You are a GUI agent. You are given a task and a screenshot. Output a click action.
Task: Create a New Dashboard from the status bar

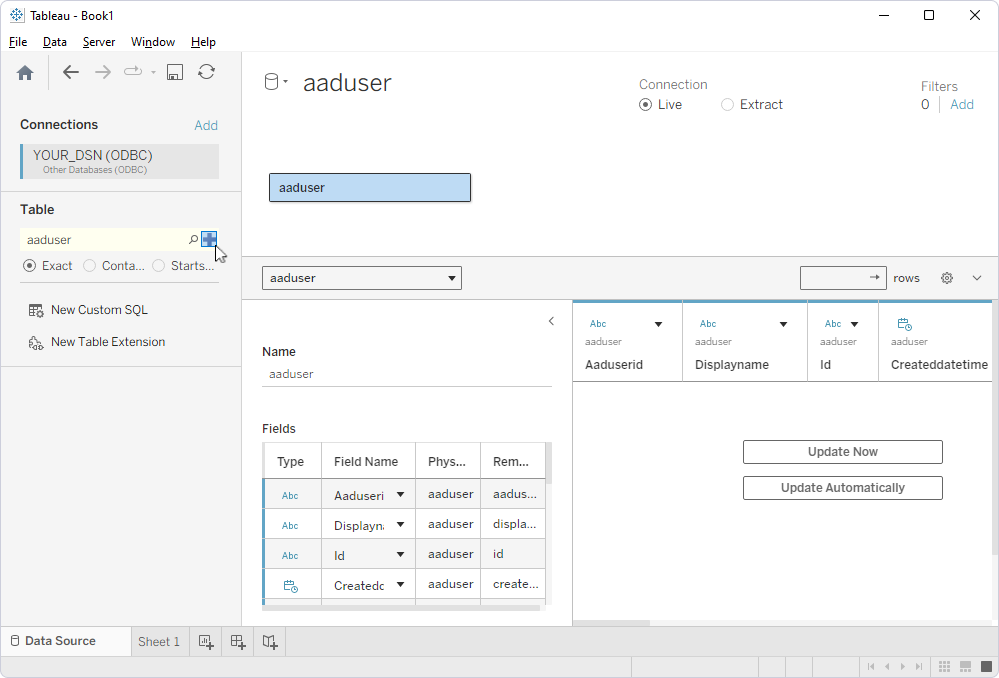click(x=237, y=641)
